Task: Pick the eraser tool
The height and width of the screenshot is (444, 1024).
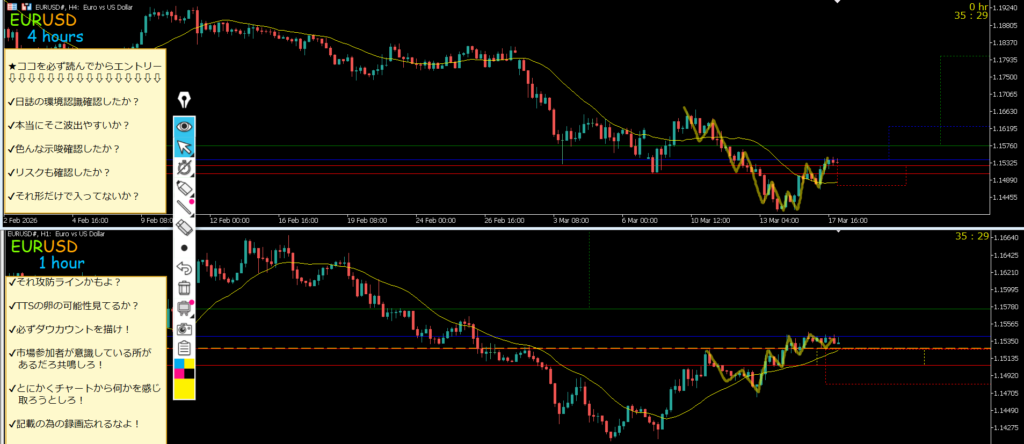Action: [x=184, y=228]
